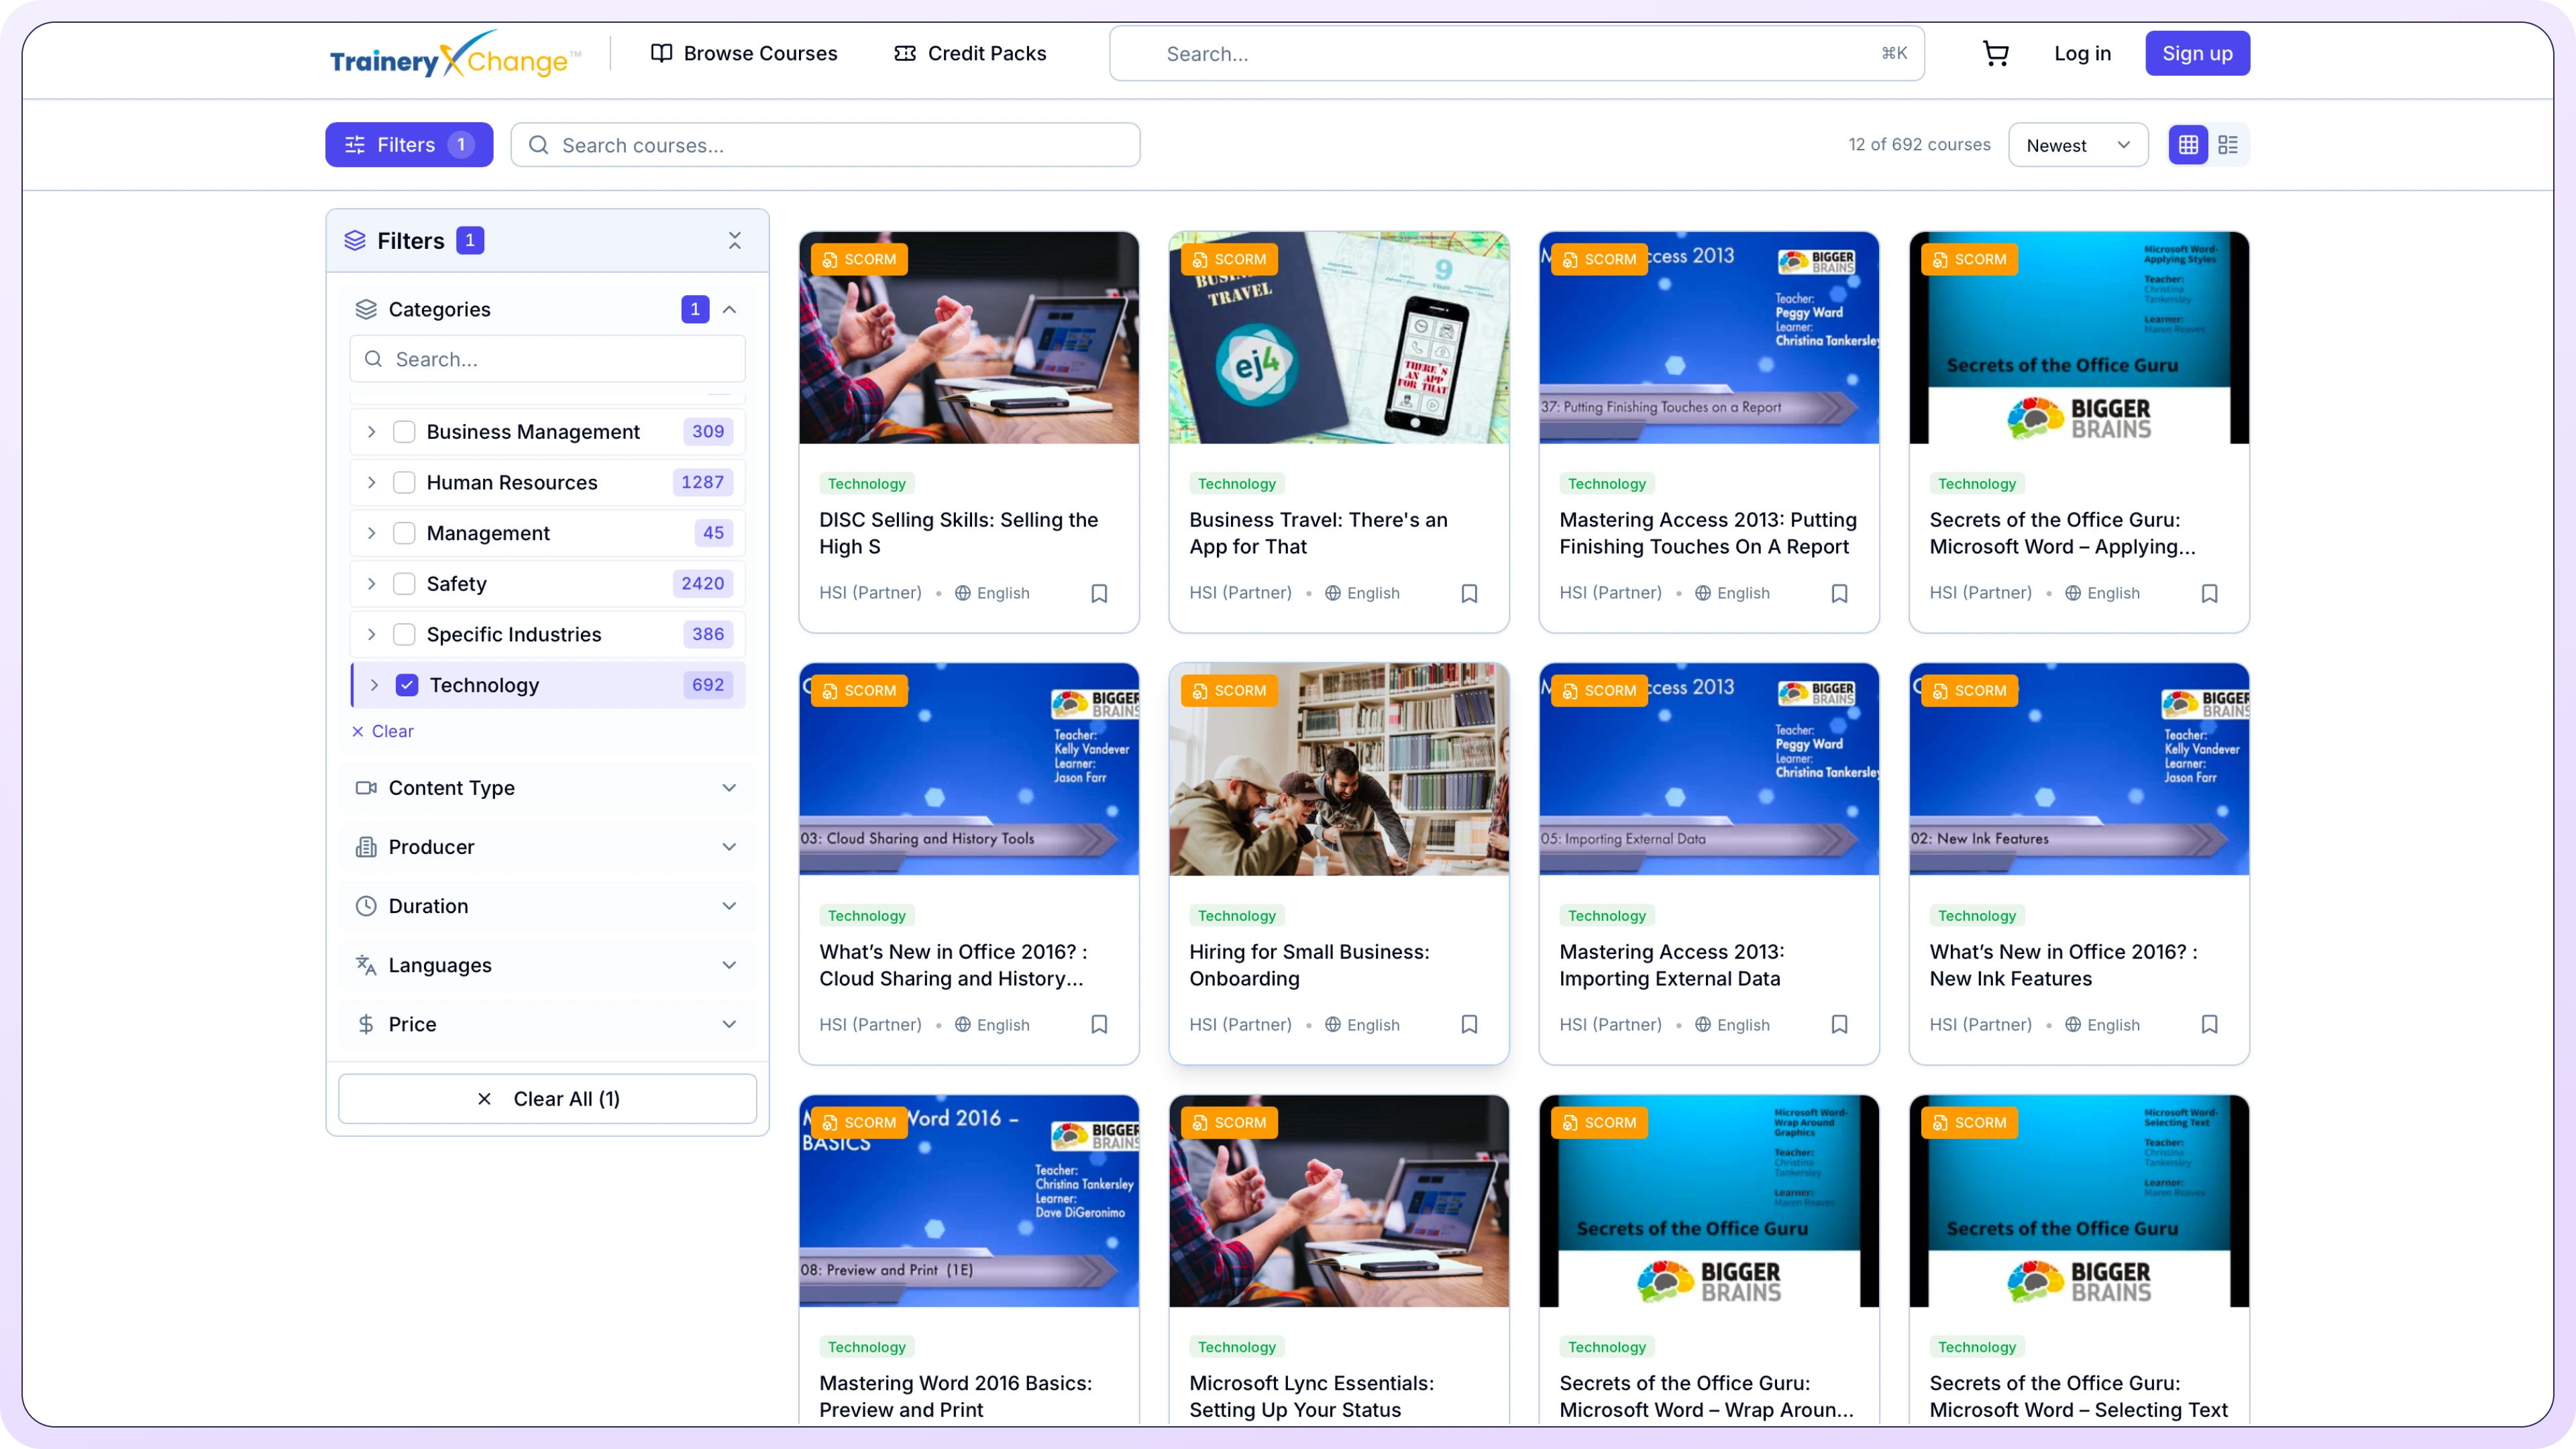Open the shopping cart icon
Viewport: 2576px width, 1449px height.
click(1995, 54)
